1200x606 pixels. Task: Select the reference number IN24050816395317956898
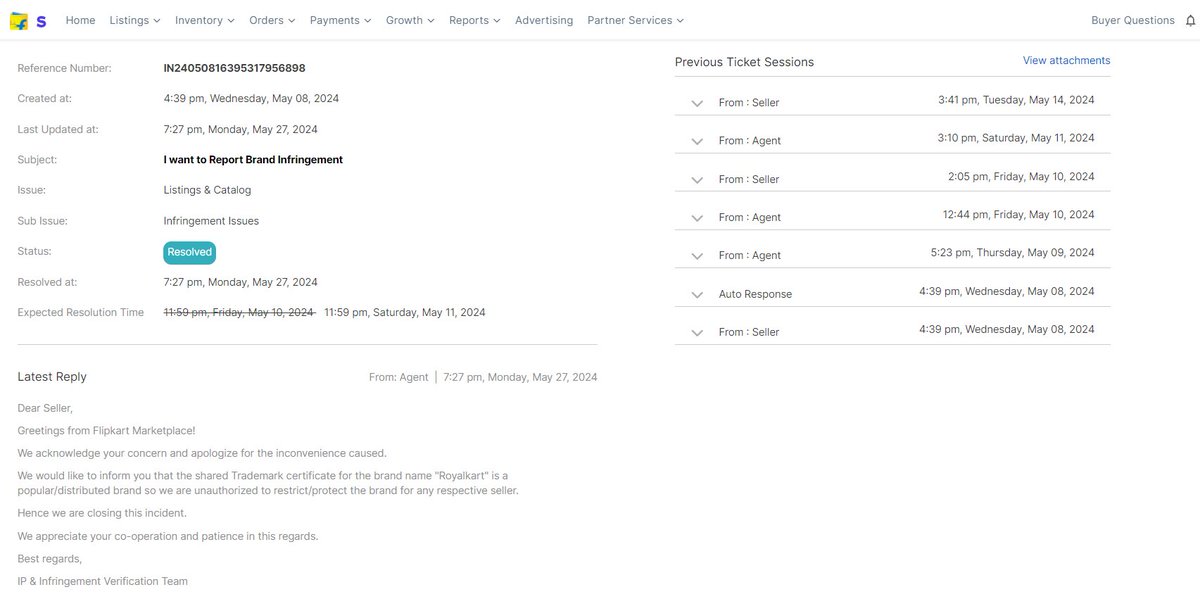235,68
